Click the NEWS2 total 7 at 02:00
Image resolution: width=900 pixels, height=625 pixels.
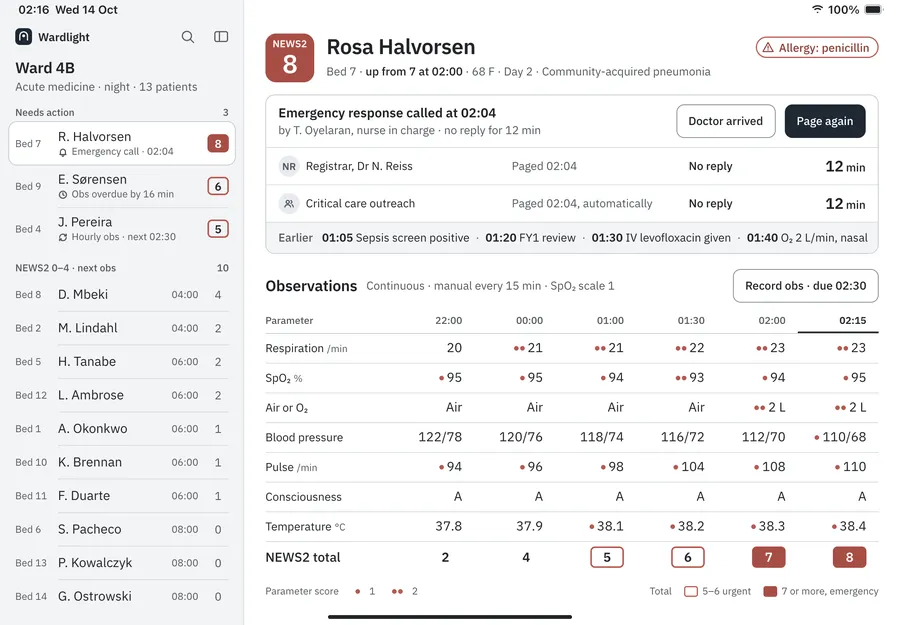pos(769,557)
